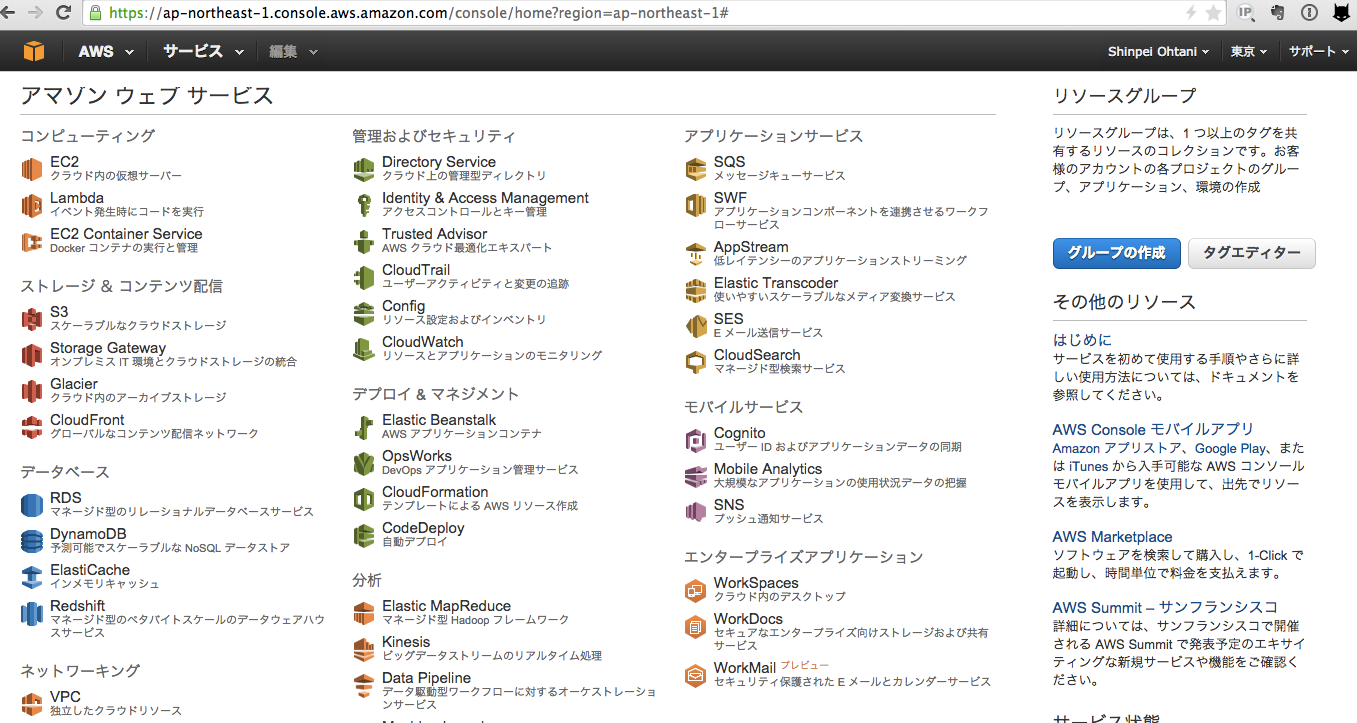This screenshot has width=1357, height=723.
Task: Open the Data Pipeline service link
Action: tap(426, 678)
